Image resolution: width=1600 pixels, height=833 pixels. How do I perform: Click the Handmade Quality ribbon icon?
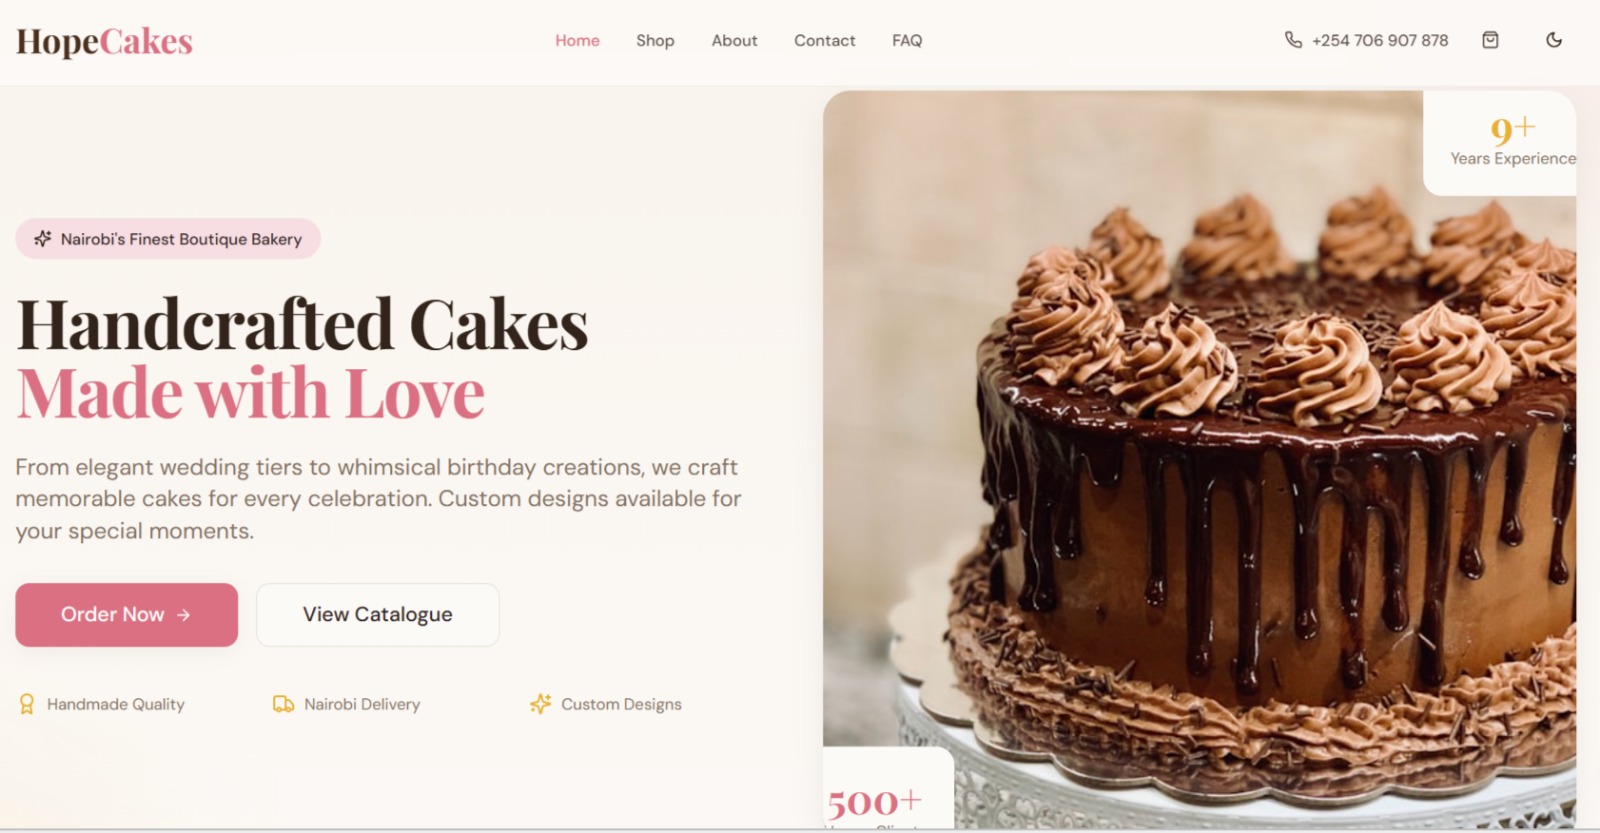pos(27,704)
